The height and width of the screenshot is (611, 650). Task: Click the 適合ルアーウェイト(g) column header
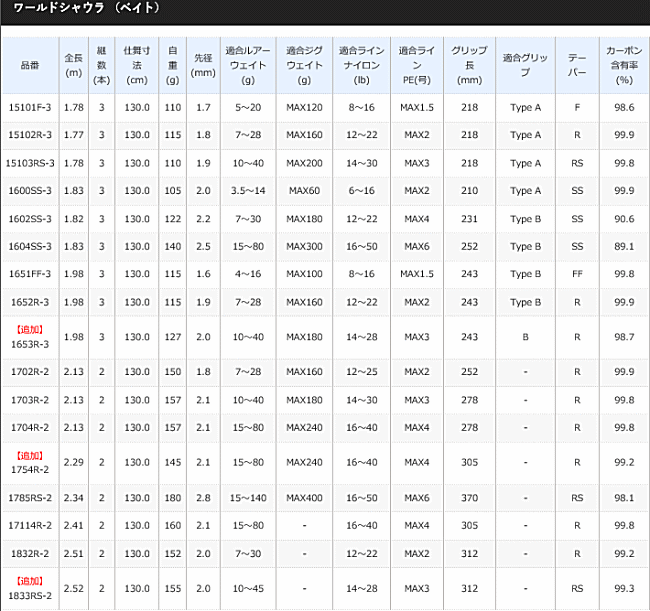click(248, 65)
